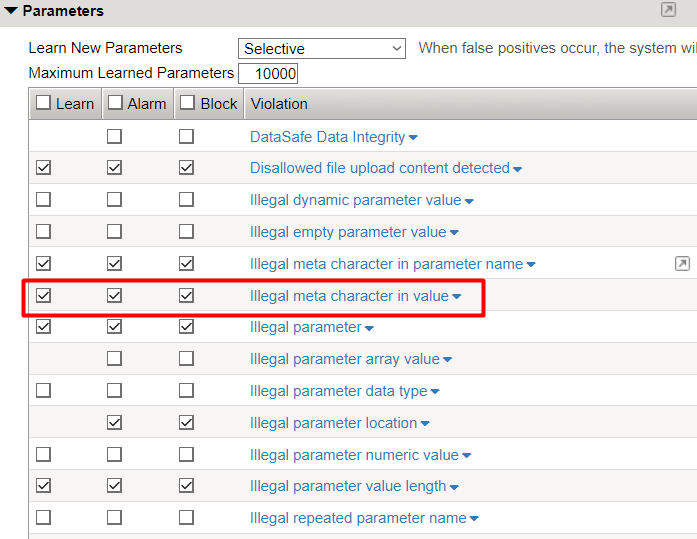Expand arrow next to DataSafe Data Integrity
This screenshot has height=539, width=697.
(414, 138)
